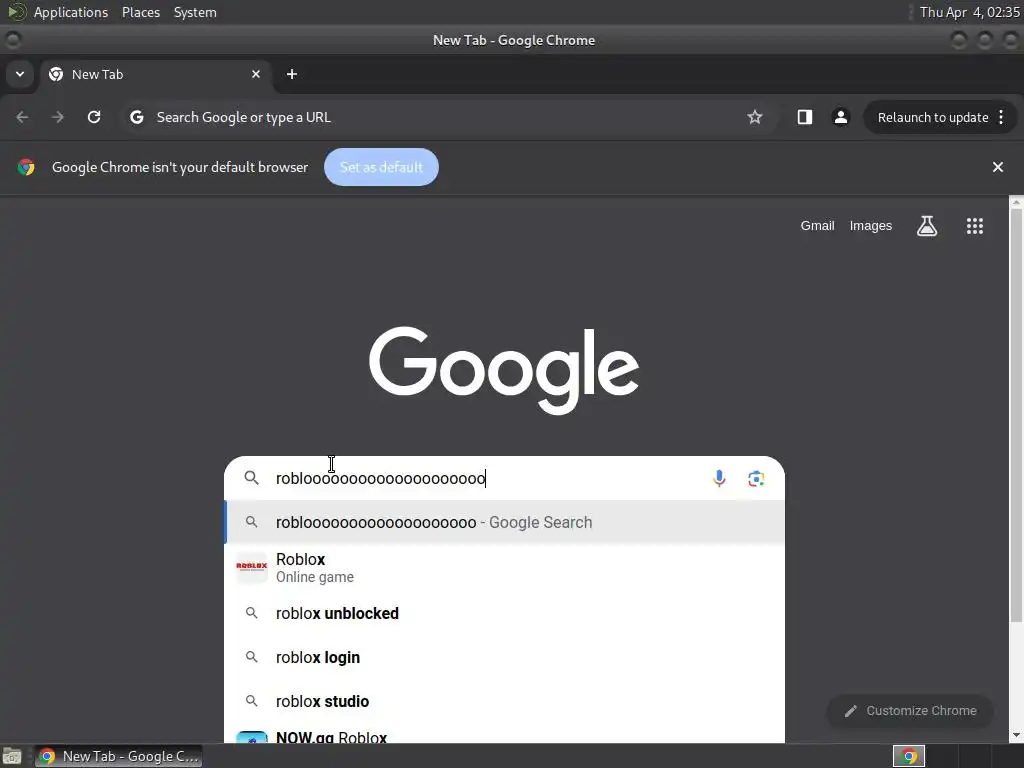
Task: Start voice search with the microphone icon
Action: point(719,479)
